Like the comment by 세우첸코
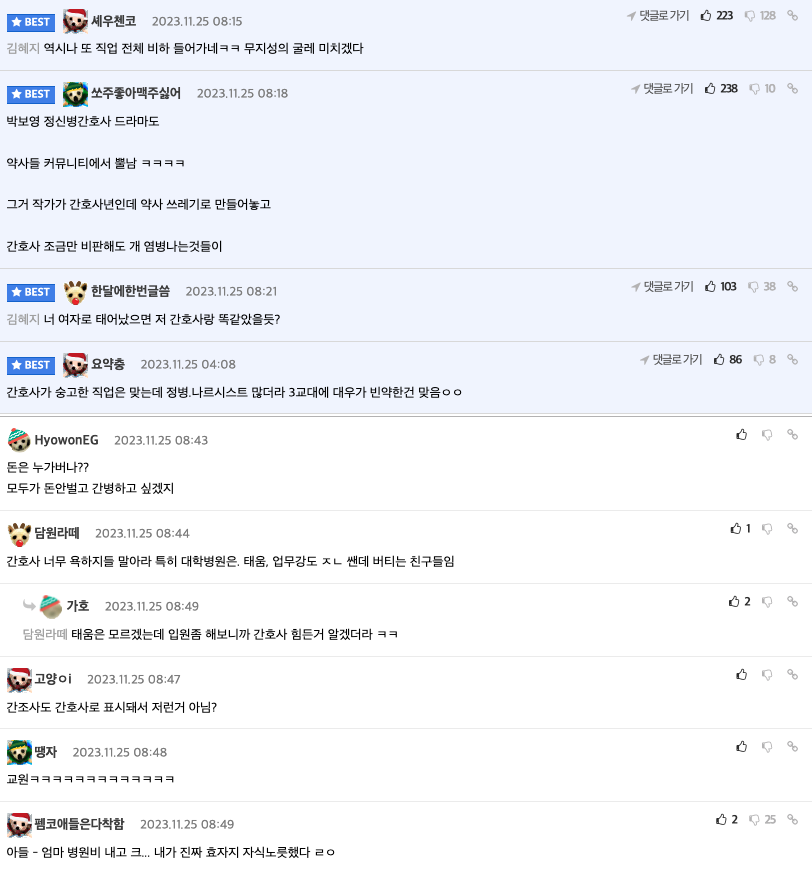The height and width of the screenshot is (874, 812). (x=717, y=16)
